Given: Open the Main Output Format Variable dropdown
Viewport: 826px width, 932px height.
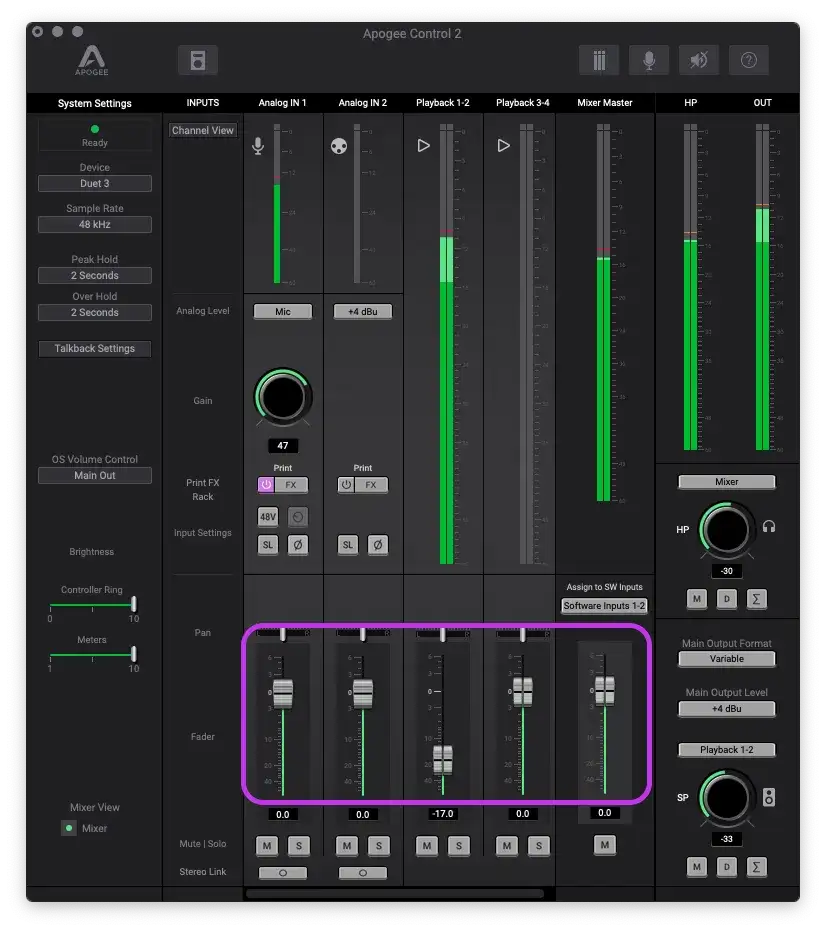Looking at the screenshot, I should (726, 659).
